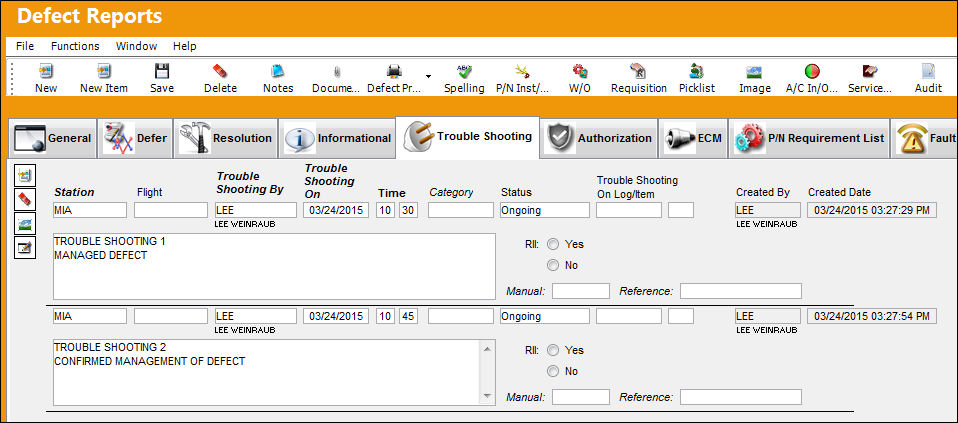The image size is (958, 423).
Task: Click the Station field in first record
Action: click(90, 210)
